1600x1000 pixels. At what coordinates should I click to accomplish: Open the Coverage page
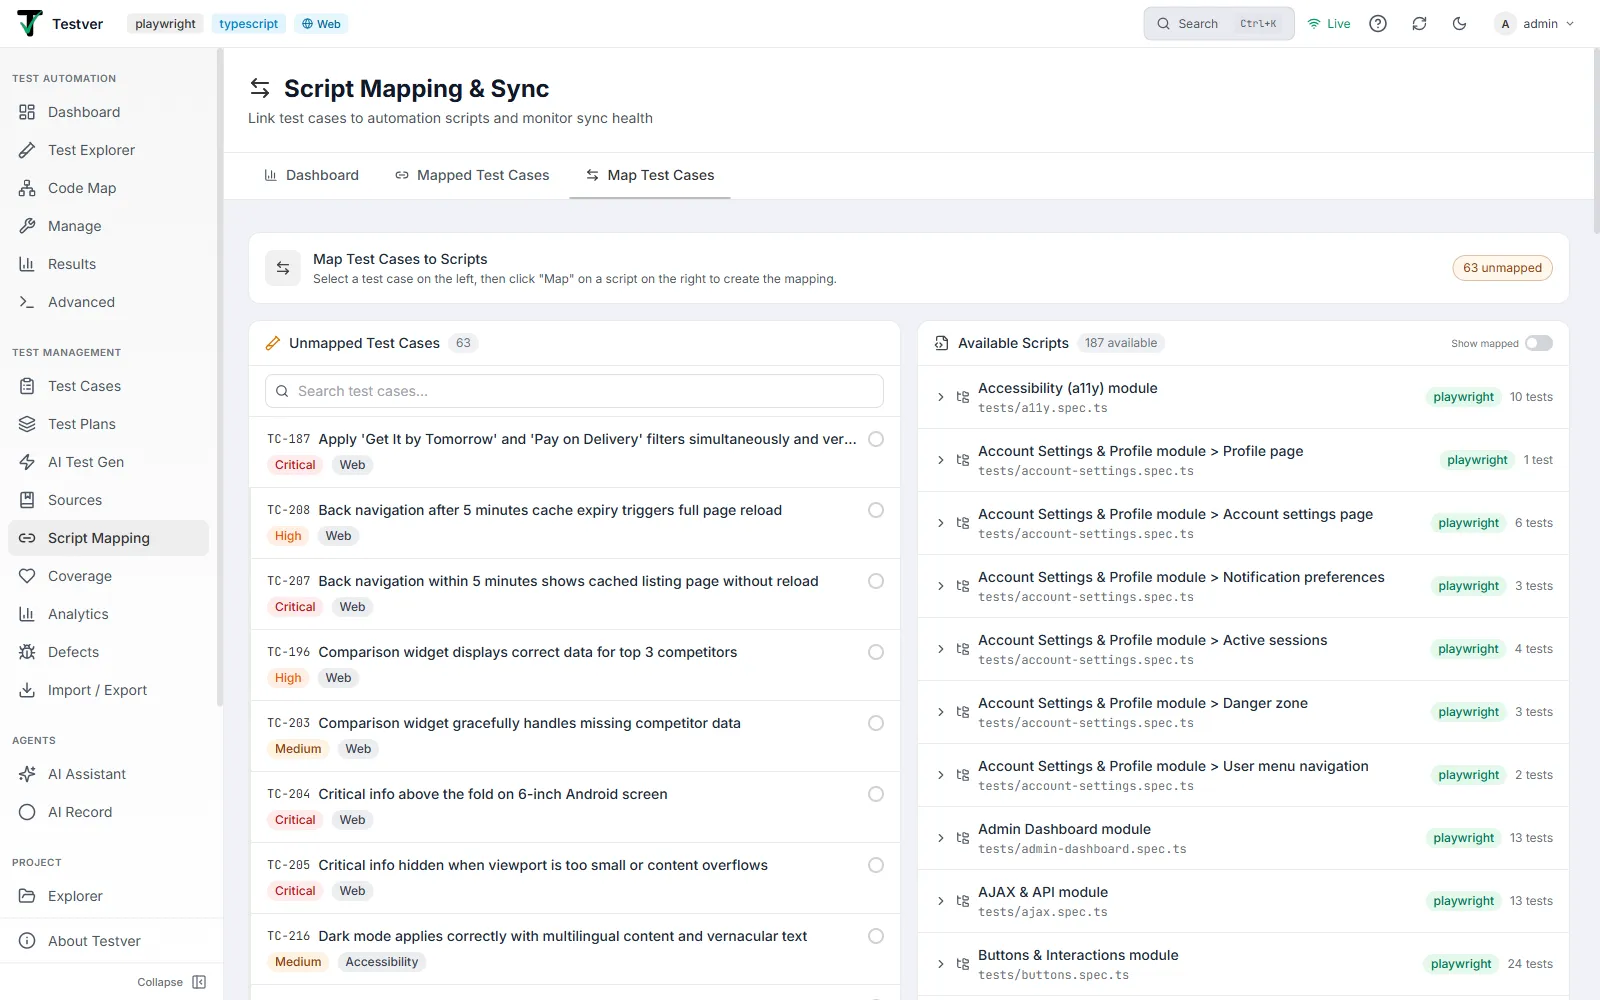108,576
